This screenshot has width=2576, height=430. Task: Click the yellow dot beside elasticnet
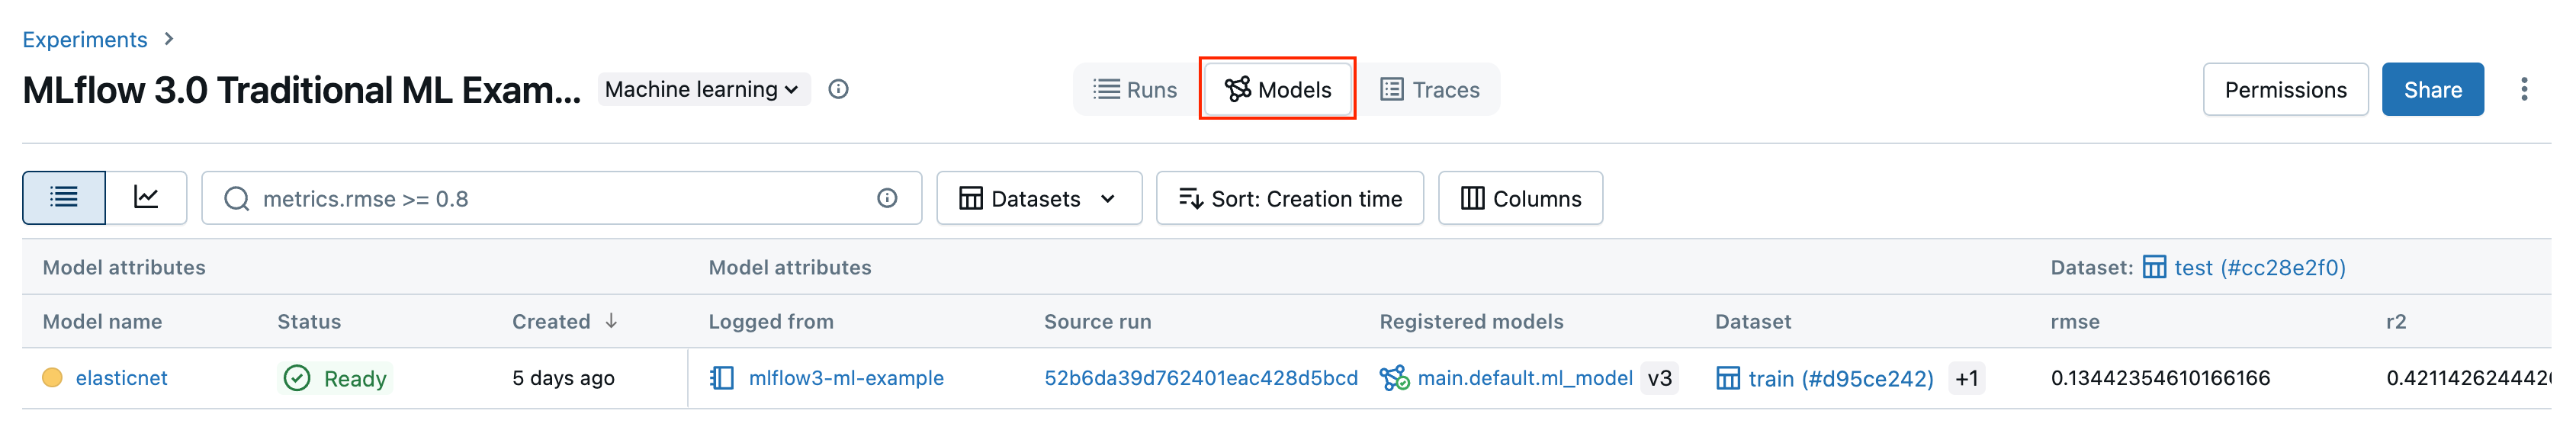tap(52, 377)
